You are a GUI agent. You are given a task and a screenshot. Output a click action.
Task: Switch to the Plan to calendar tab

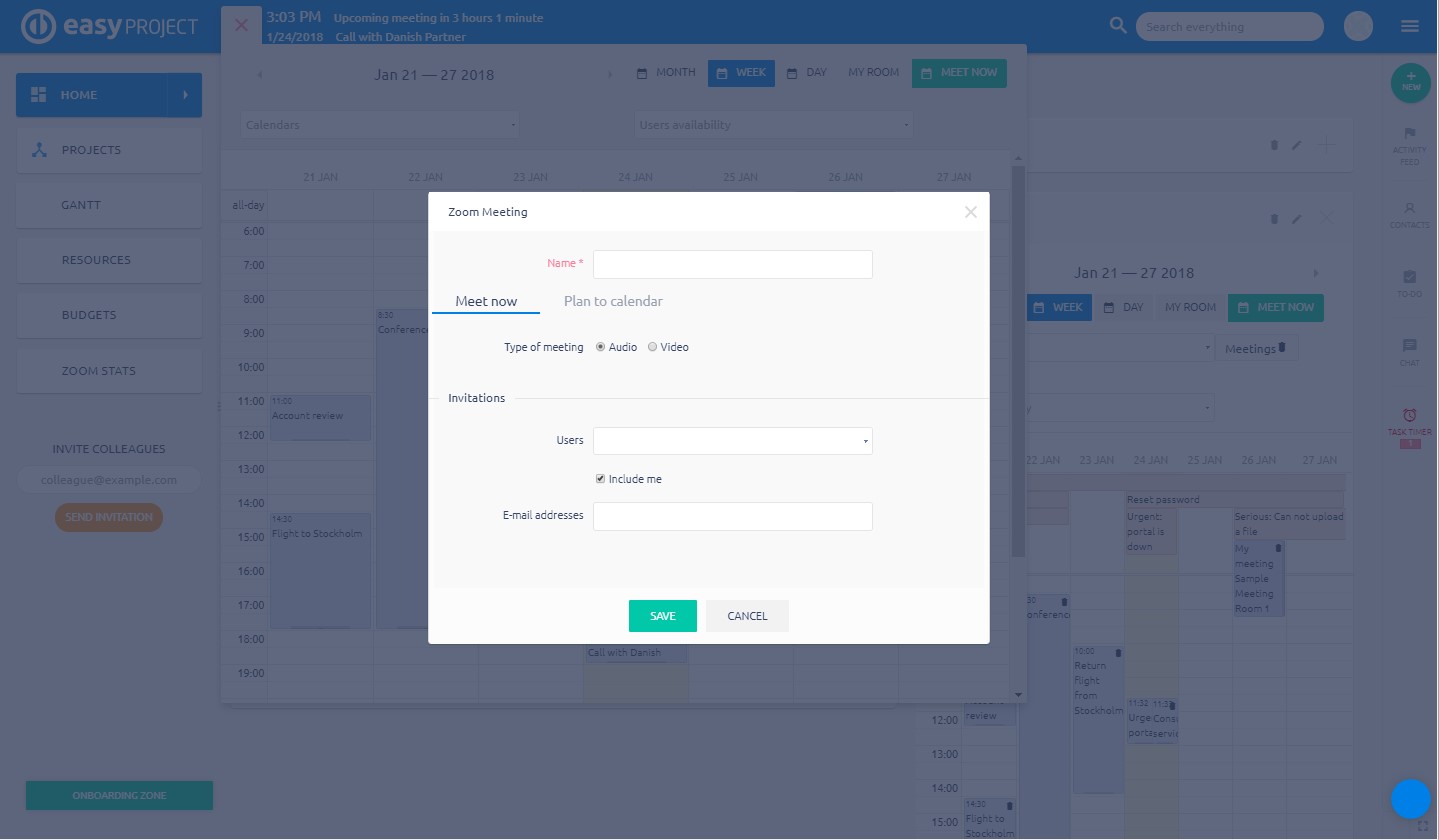pyautogui.click(x=613, y=301)
